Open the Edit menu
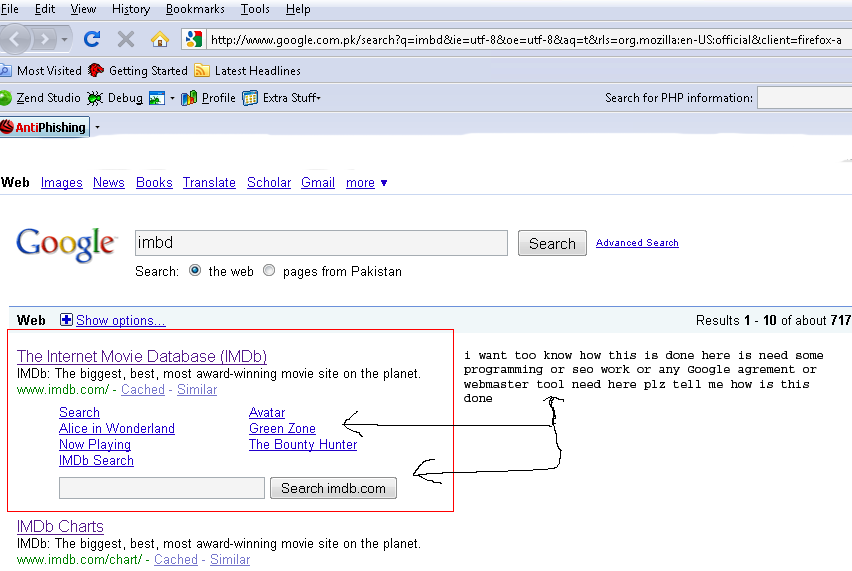Viewport: 852px width, 571px height. click(45, 9)
